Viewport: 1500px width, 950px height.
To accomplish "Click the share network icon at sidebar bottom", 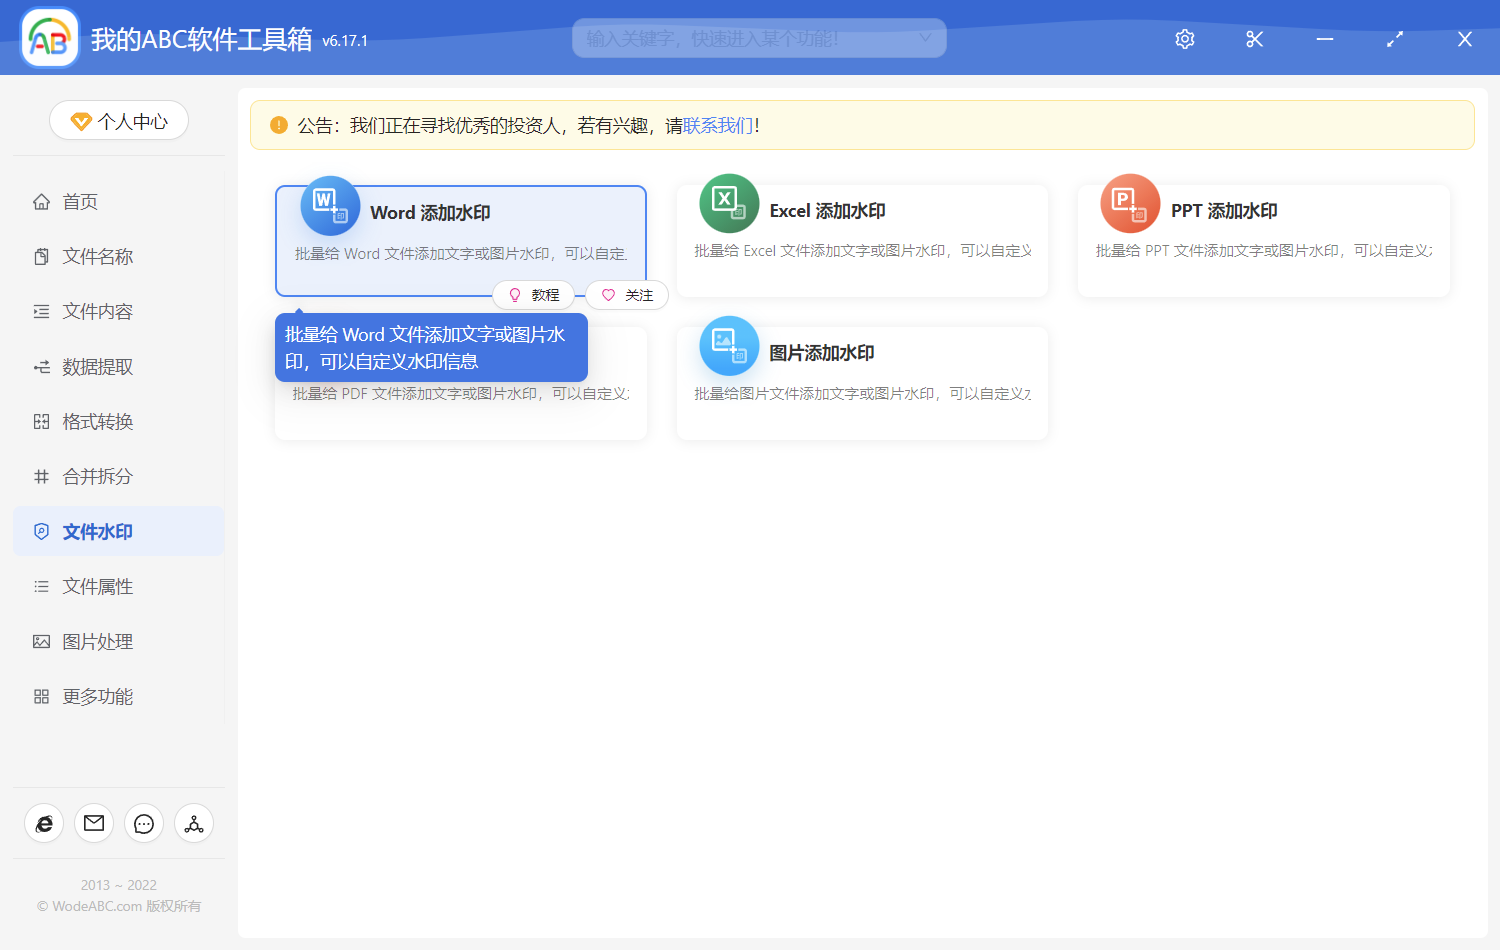I will click(x=193, y=823).
